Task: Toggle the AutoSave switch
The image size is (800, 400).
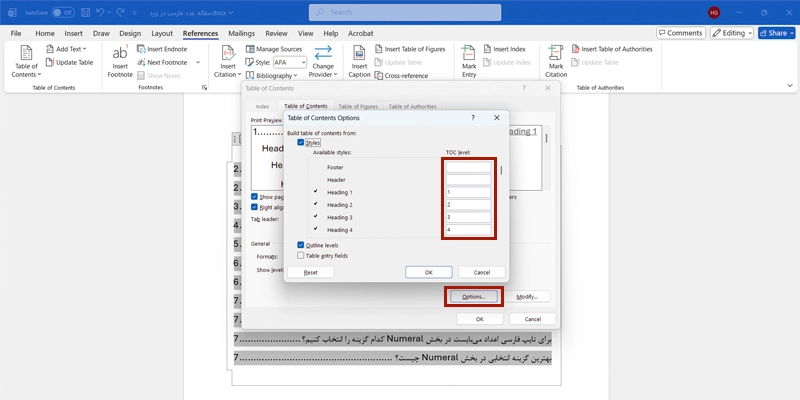Action: click(63, 12)
